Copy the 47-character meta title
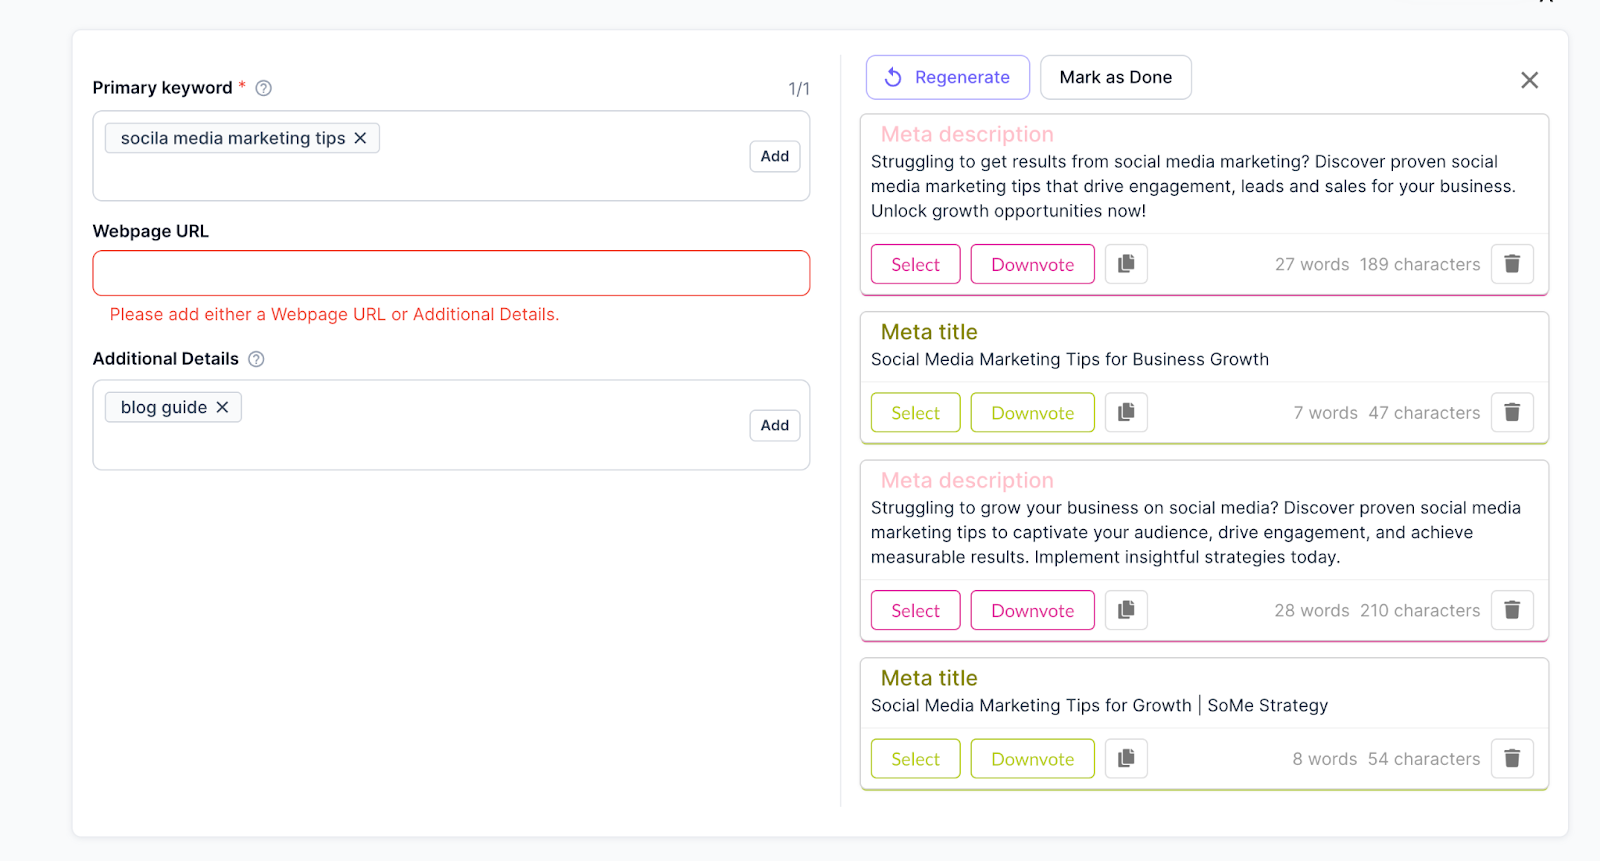The height and width of the screenshot is (861, 1600). [1126, 412]
